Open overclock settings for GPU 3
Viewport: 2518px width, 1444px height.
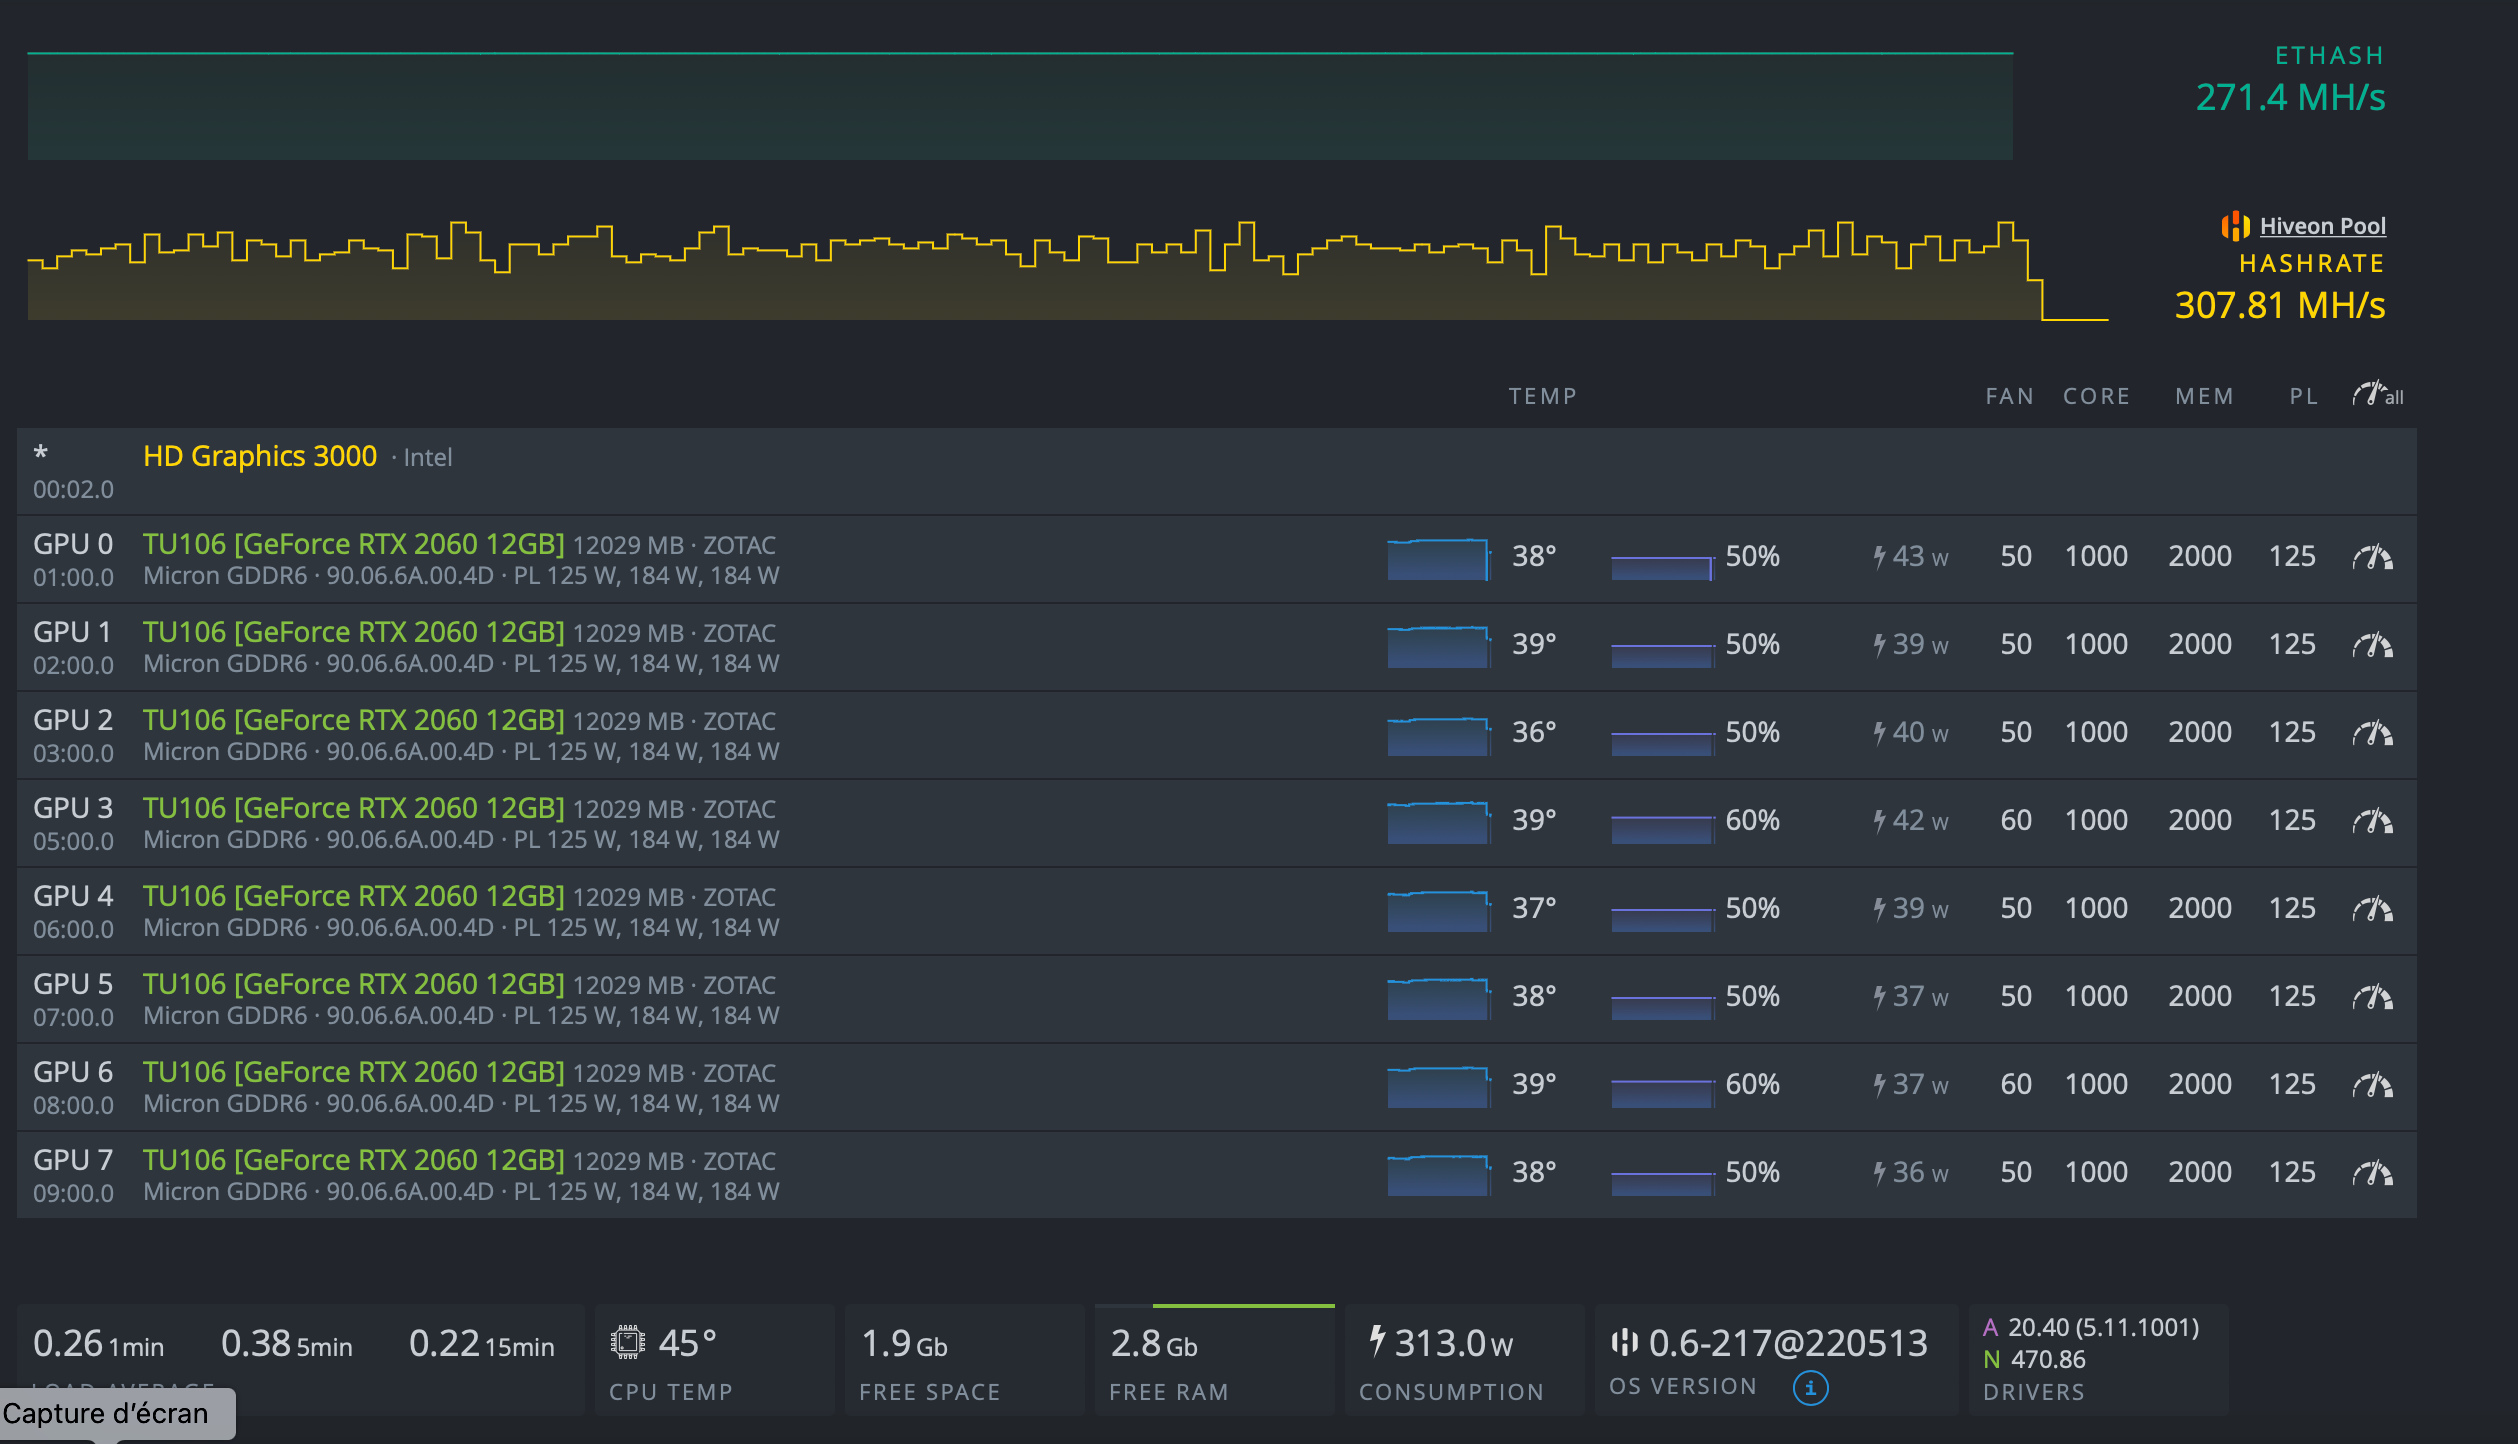2372,821
